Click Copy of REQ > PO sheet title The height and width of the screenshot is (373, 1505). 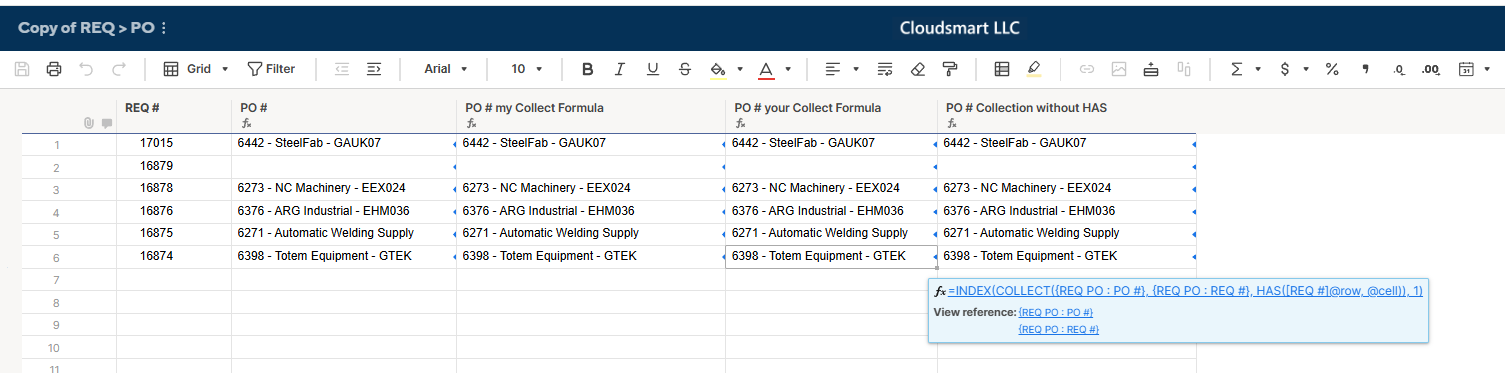point(86,28)
